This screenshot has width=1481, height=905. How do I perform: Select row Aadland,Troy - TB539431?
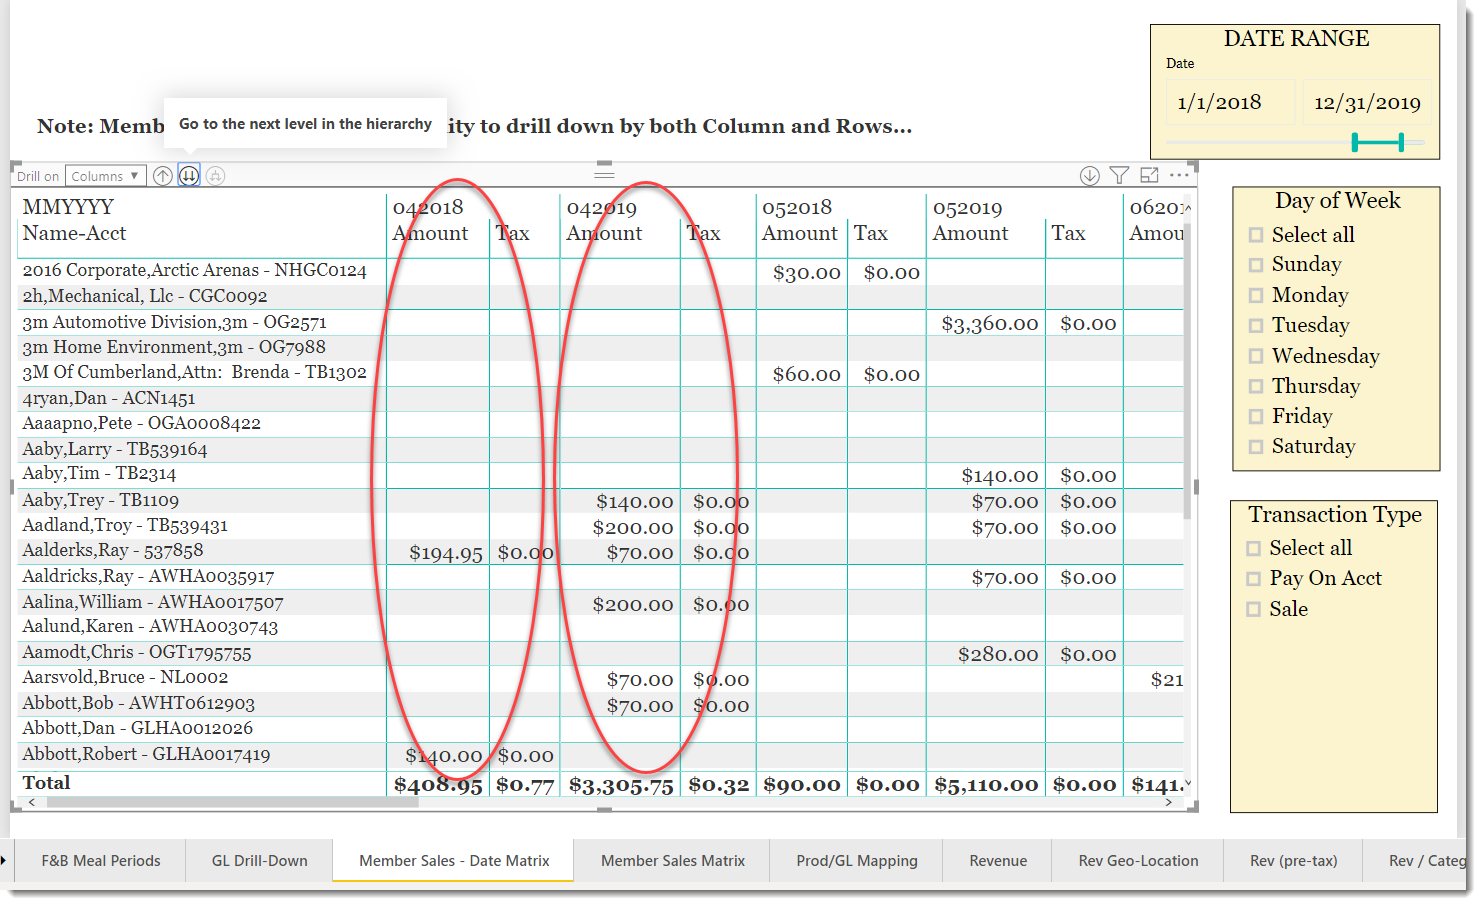pyautogui.click(x=125, y=525)
